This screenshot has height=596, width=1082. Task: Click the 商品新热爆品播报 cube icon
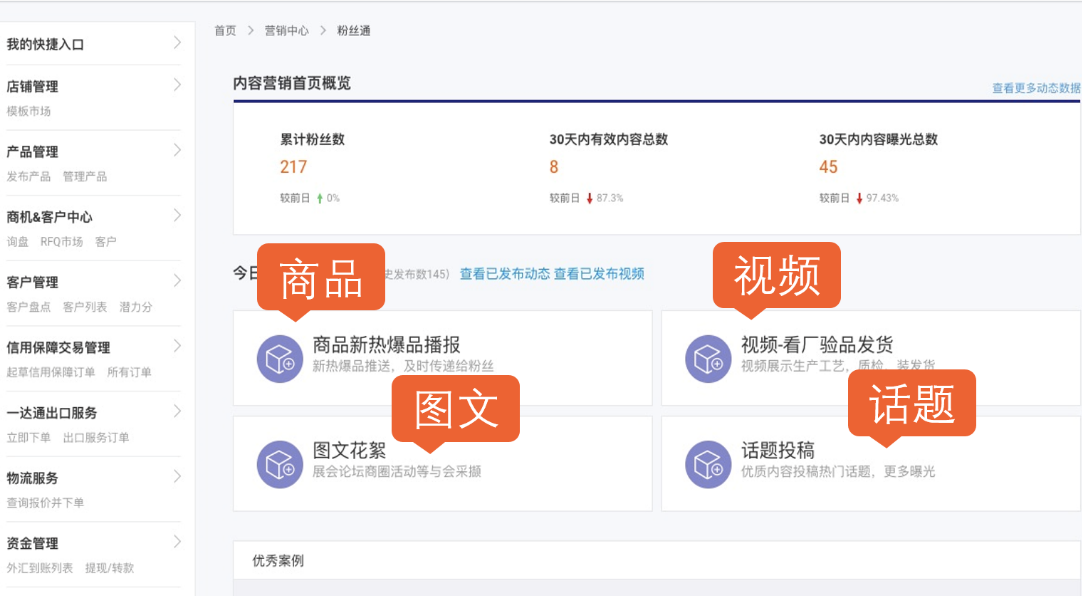[x=280, y=357]
